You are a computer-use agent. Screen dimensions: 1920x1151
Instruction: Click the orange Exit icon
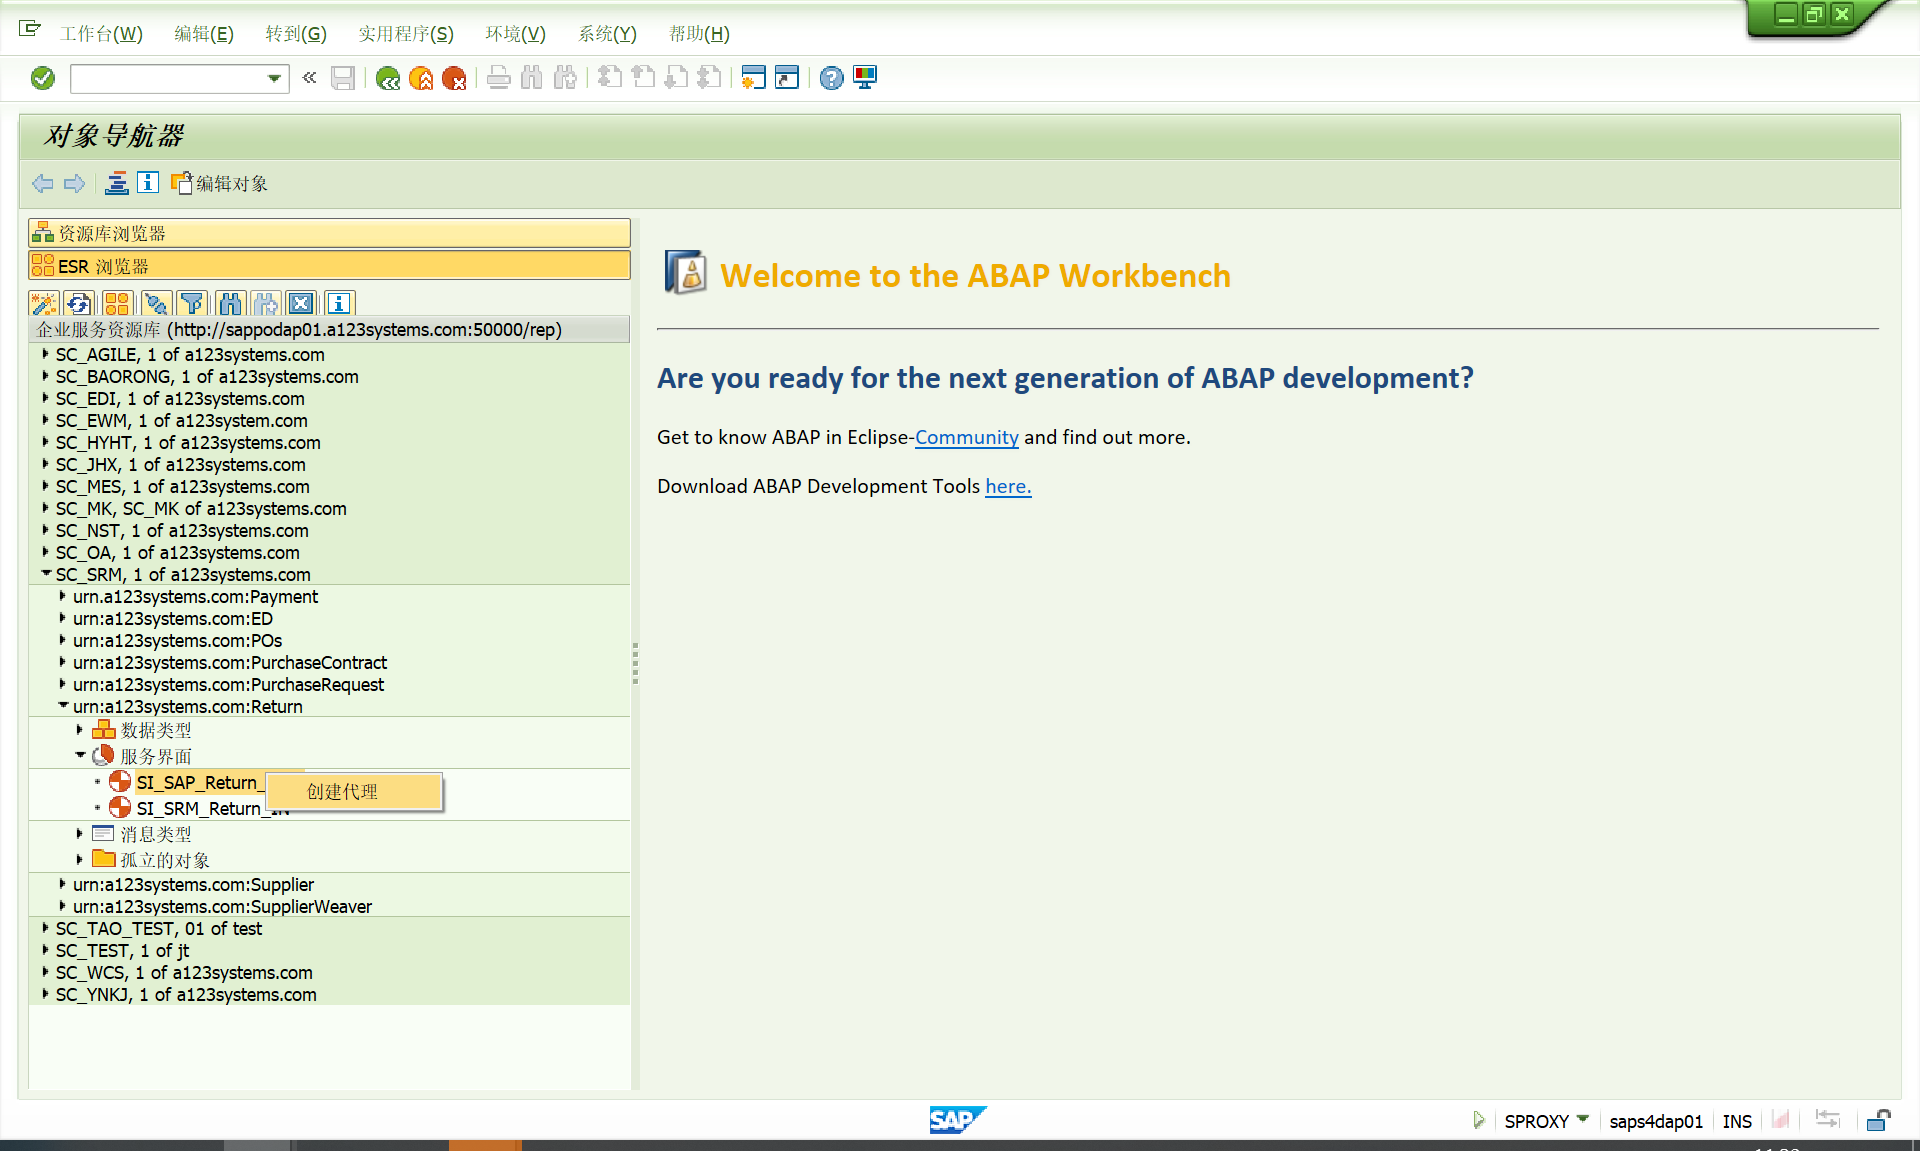coord(421,78)
